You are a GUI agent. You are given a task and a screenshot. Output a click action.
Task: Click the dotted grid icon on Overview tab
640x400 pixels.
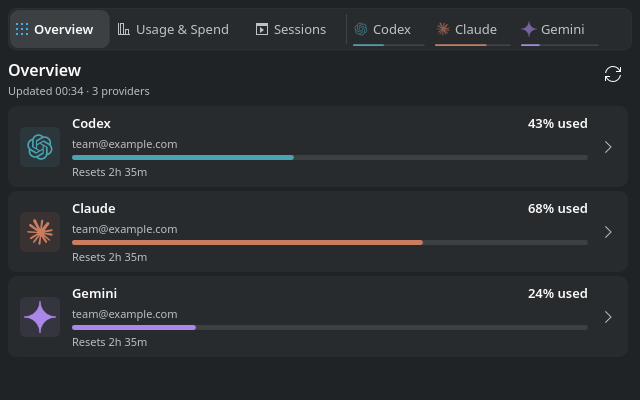pyautogui.click(x=22, y=29)
